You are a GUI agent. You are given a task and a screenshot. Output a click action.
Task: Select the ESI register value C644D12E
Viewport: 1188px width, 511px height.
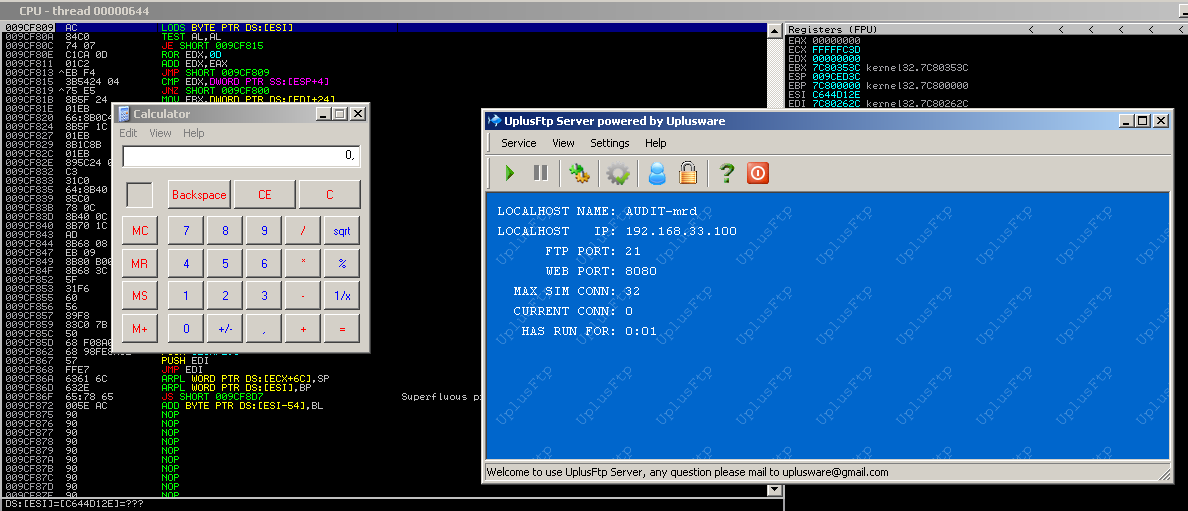coord(836,95)
